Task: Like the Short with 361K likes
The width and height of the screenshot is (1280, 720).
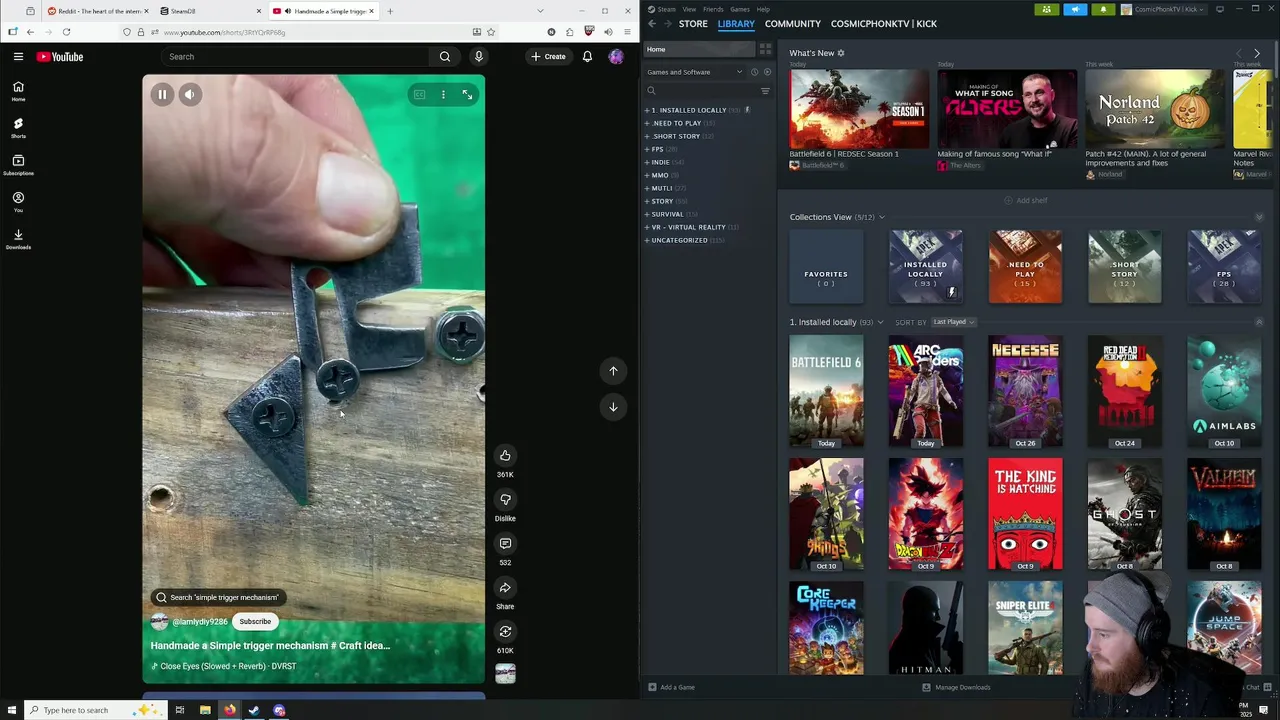Action: coord(505,456)
